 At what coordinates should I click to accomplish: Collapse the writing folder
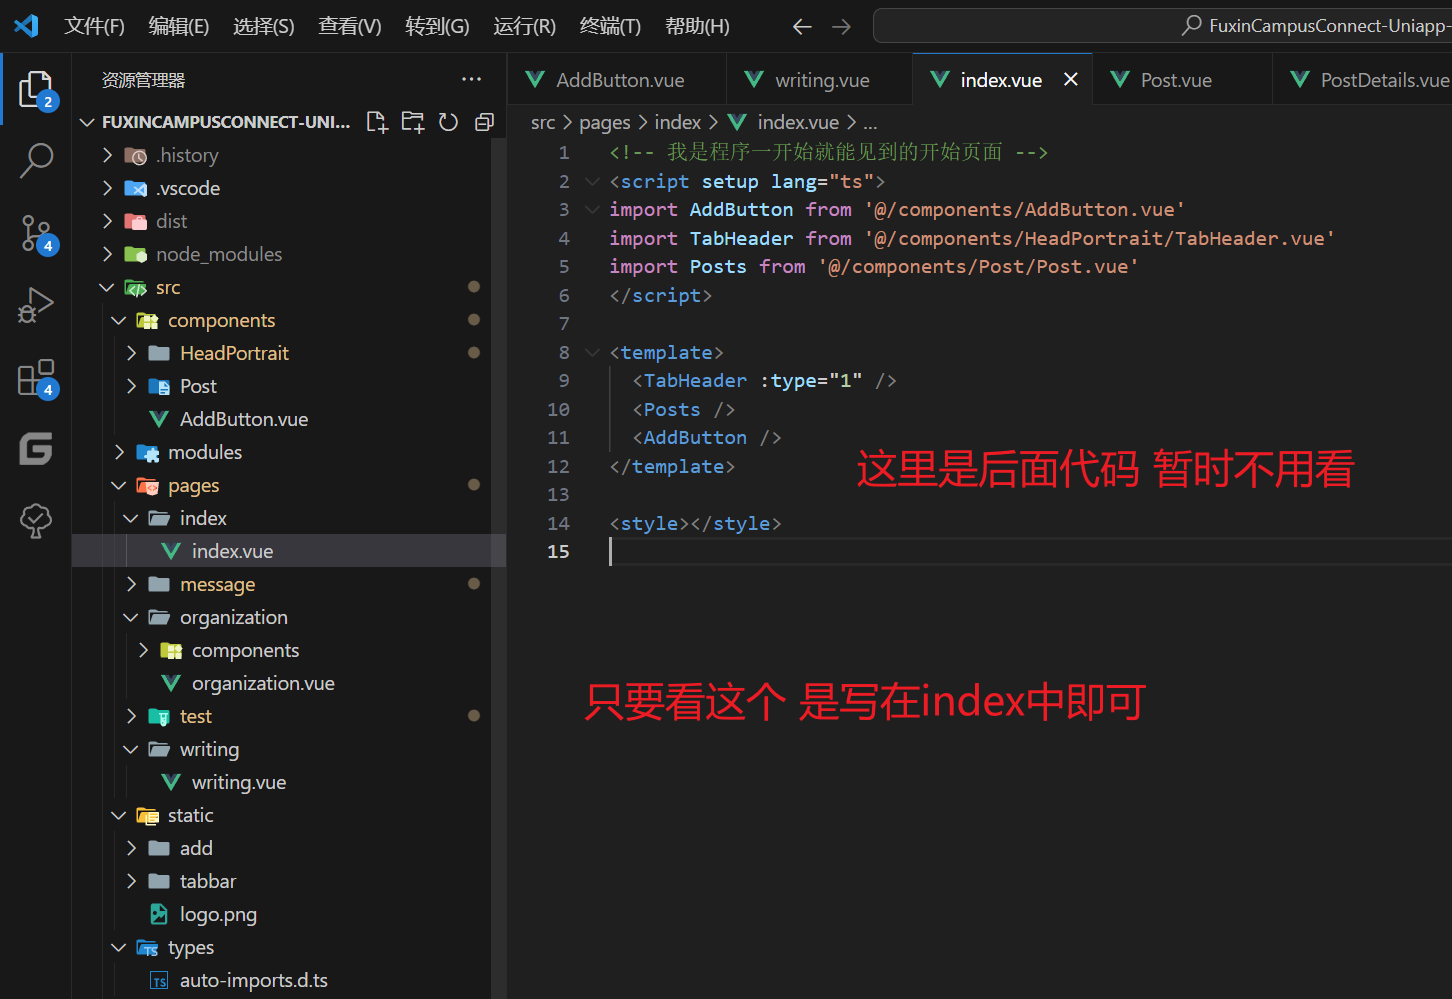(132, 749)
